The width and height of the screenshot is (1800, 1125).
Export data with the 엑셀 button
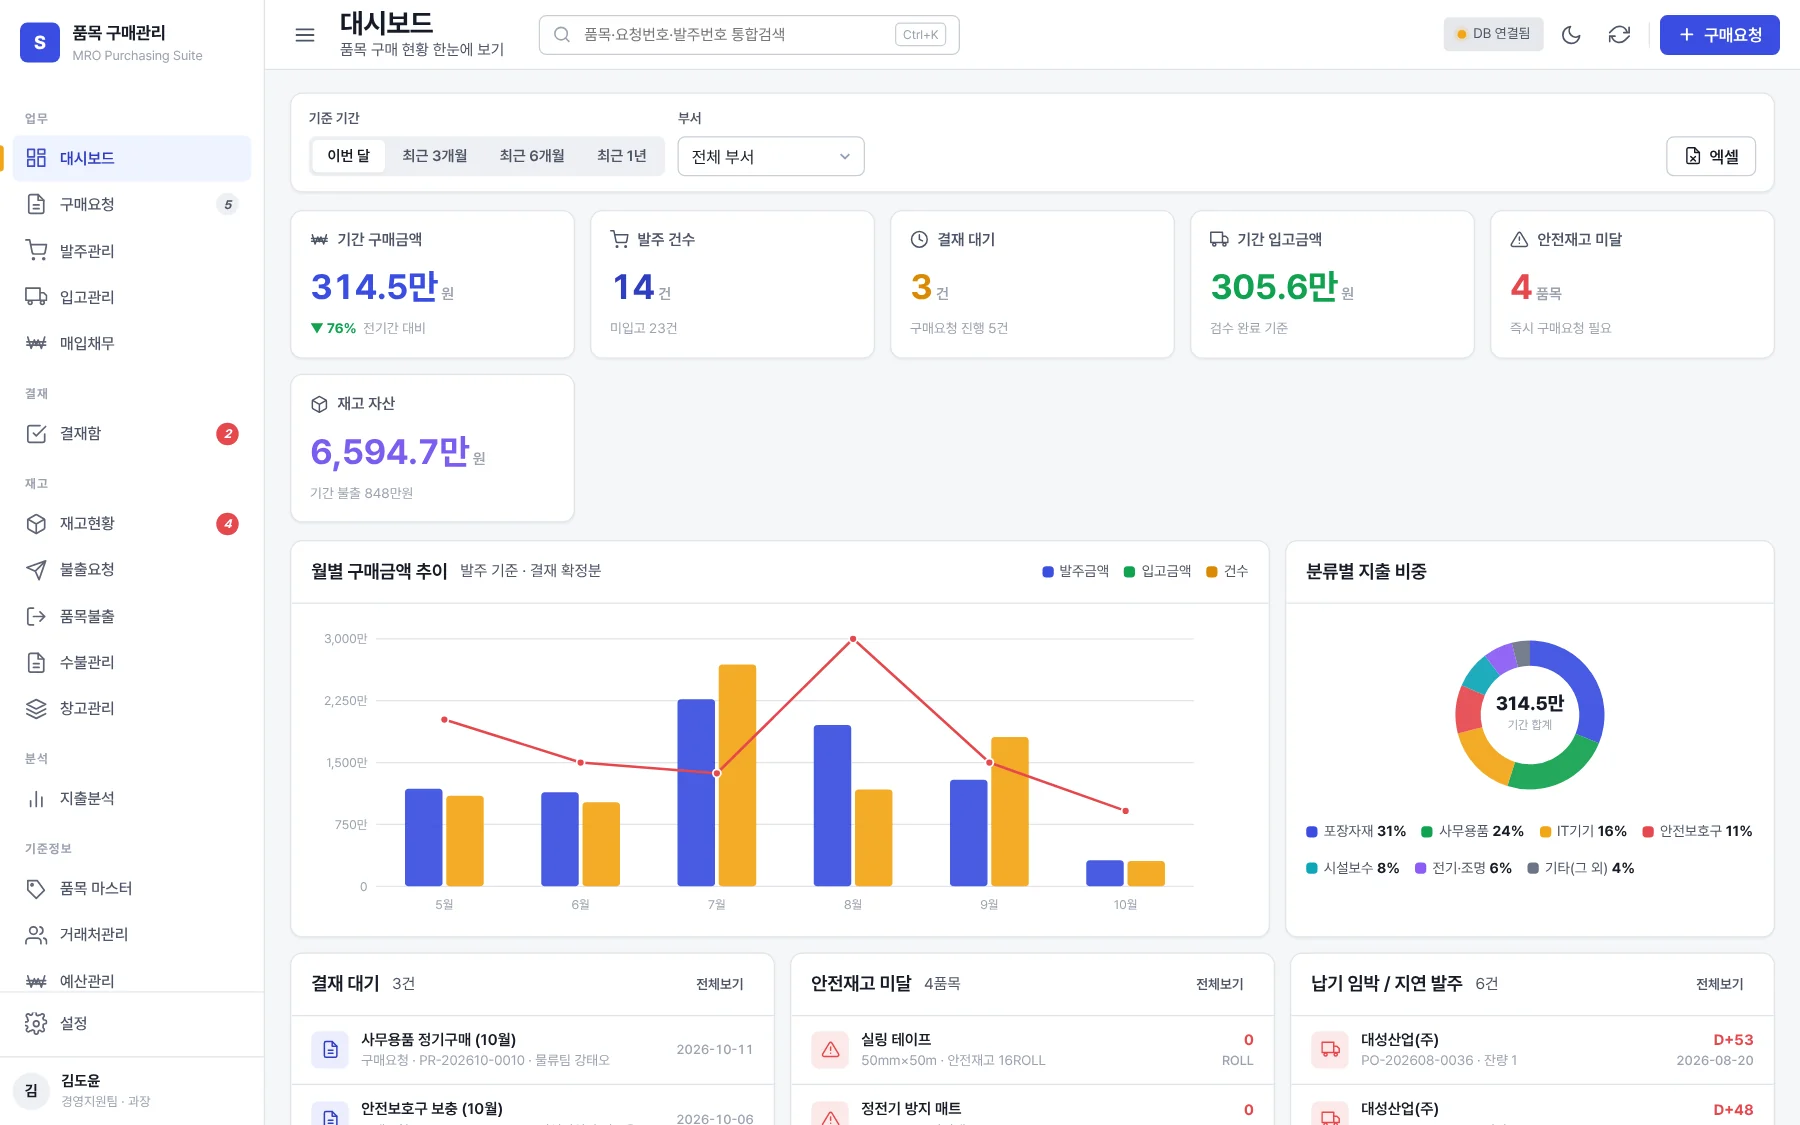coord(1711,156)
